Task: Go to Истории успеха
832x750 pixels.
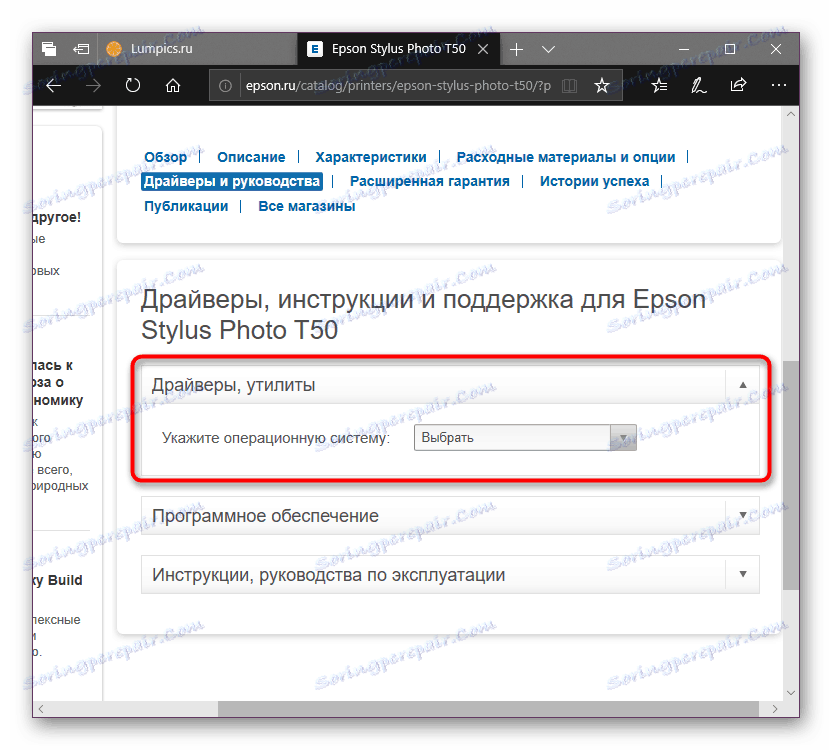Action: click(x=594, y=182)
